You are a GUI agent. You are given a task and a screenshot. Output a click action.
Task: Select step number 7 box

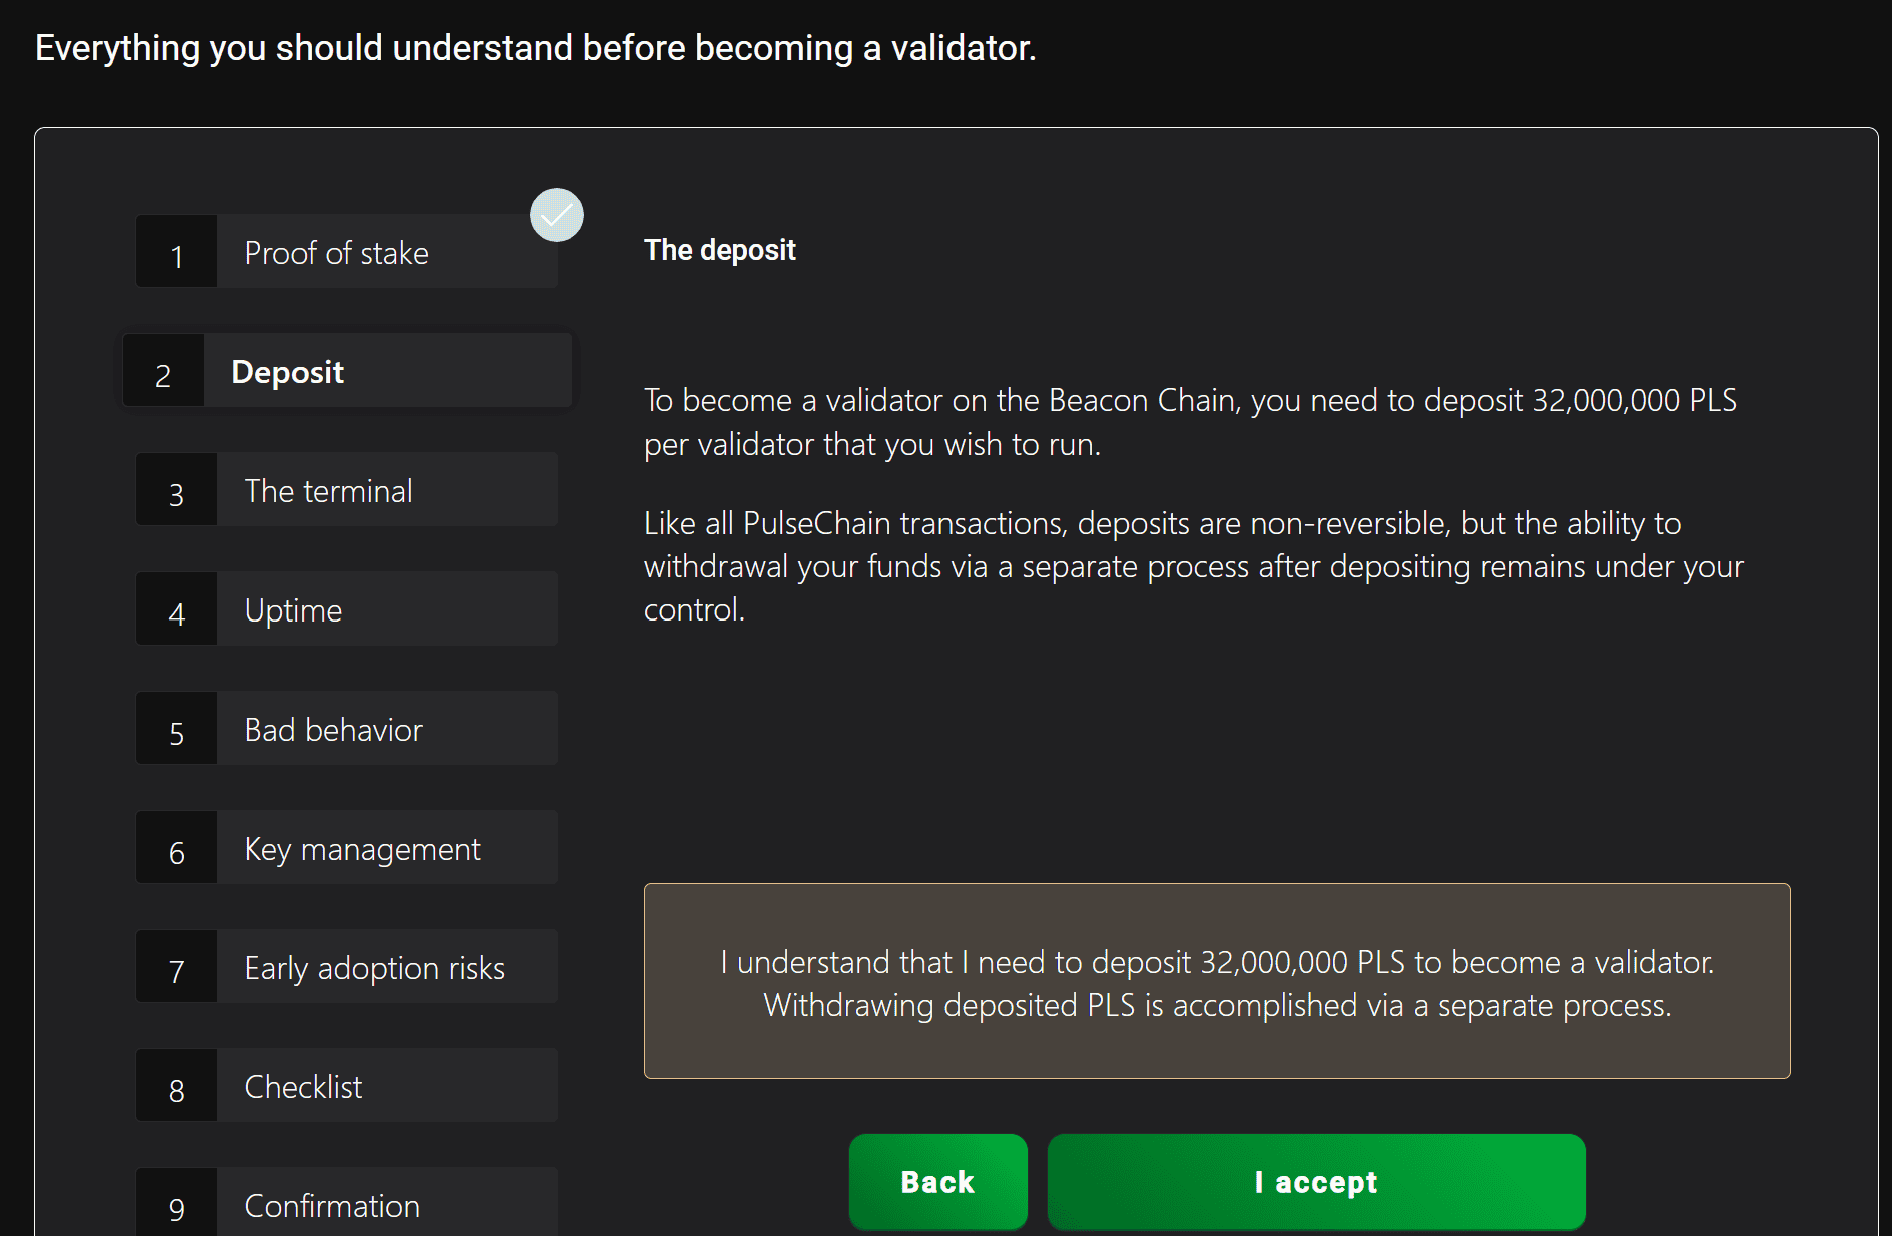(x=177, y=967)
